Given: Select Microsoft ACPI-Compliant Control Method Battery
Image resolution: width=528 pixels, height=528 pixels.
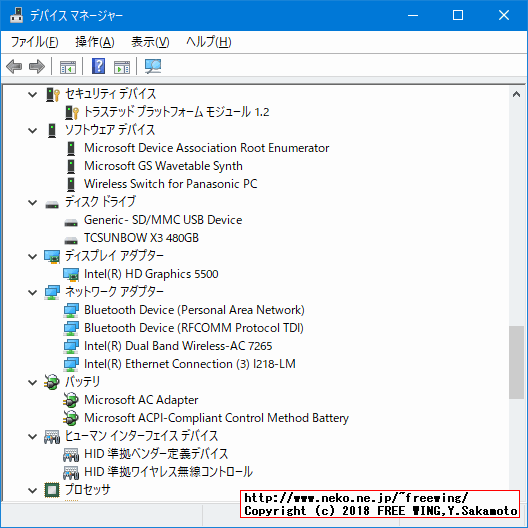Looking at the screenshot, I should point(216,418).
